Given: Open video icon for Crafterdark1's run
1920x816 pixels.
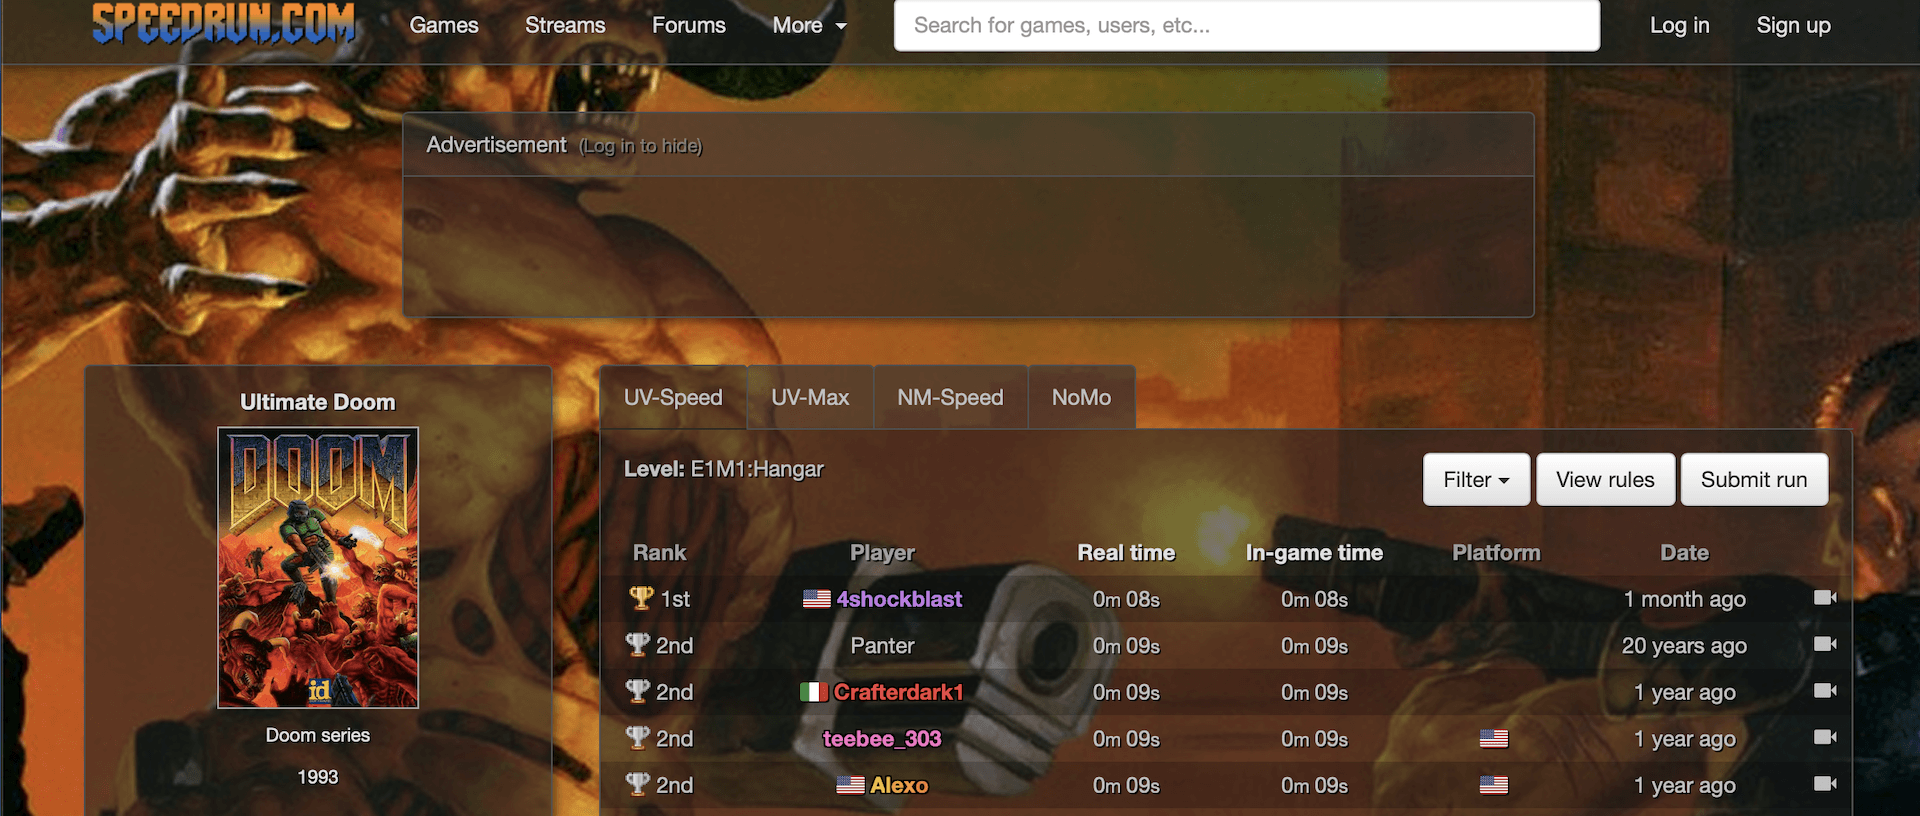Looking at the screenshot, I should [1825, 691].
